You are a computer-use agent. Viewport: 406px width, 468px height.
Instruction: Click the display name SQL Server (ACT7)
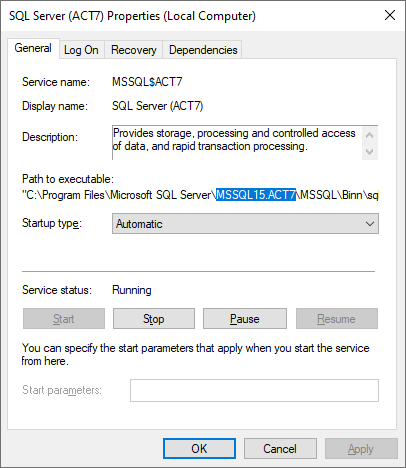157,106
